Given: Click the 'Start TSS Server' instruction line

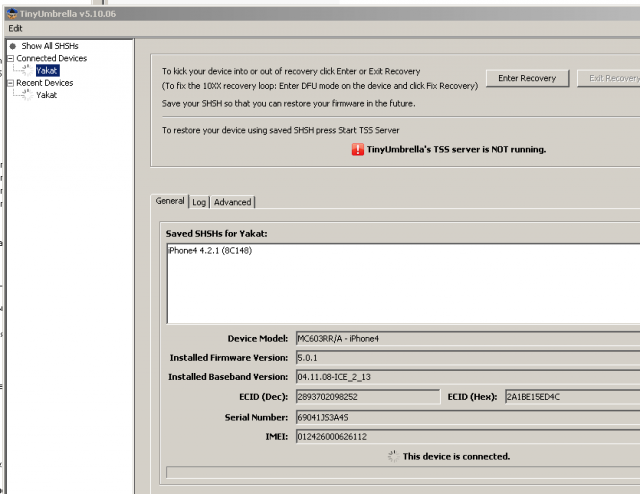Looking at the screenshot, I should pyautogui.click(x=280, y=130).
